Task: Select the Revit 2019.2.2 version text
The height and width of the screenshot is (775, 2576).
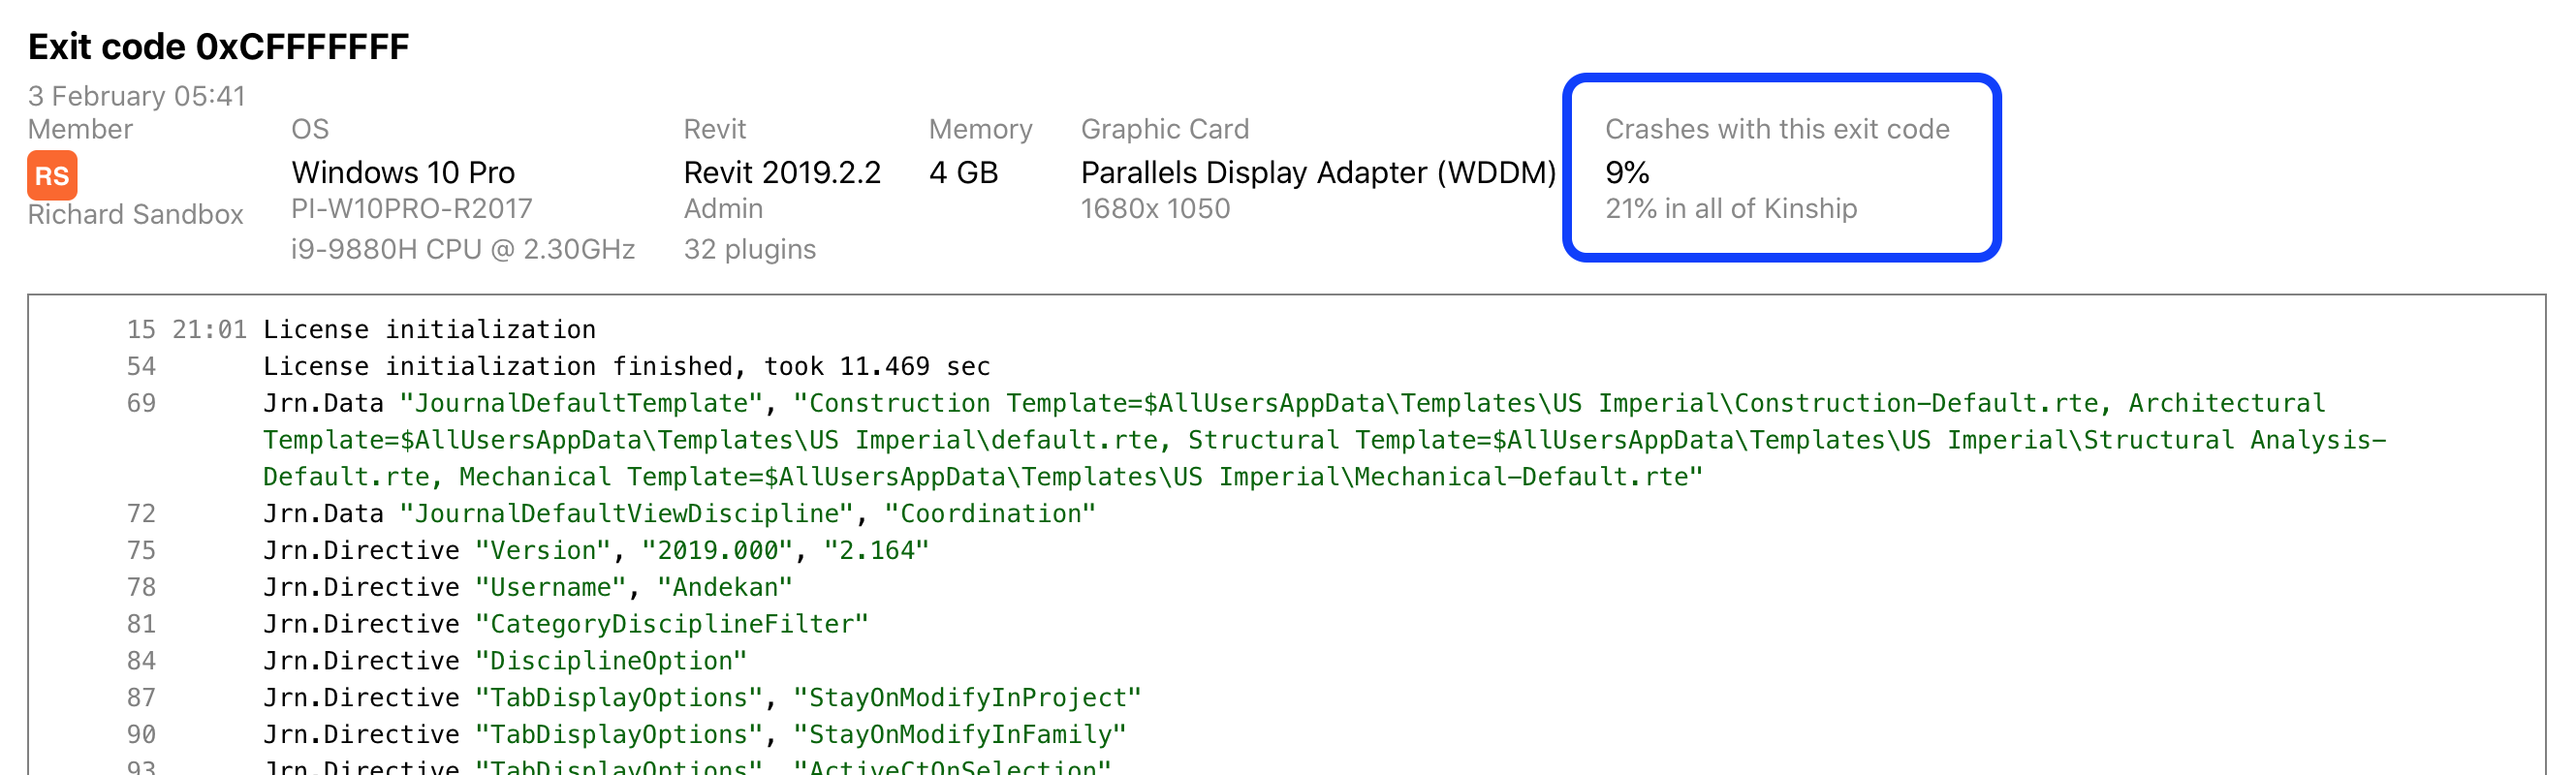Action: [x=782, y=172]
